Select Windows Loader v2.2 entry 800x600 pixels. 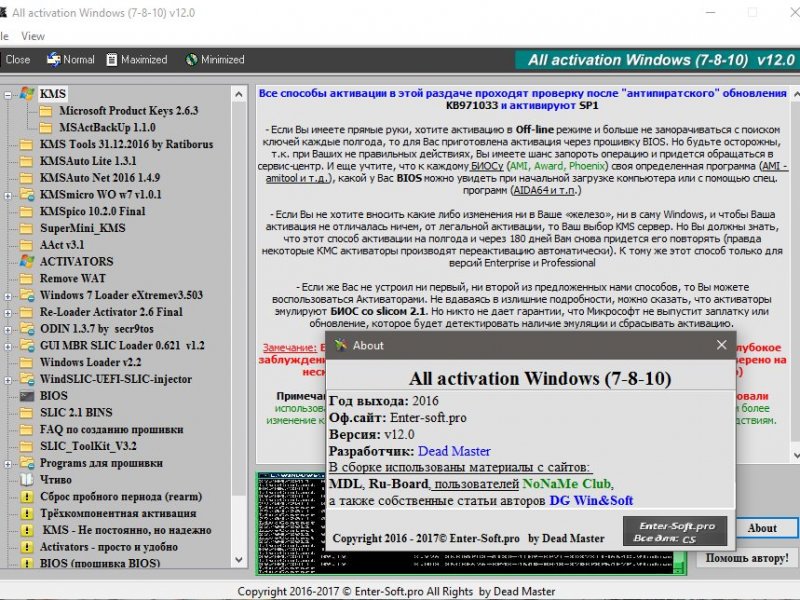click(x=90, y=362)
